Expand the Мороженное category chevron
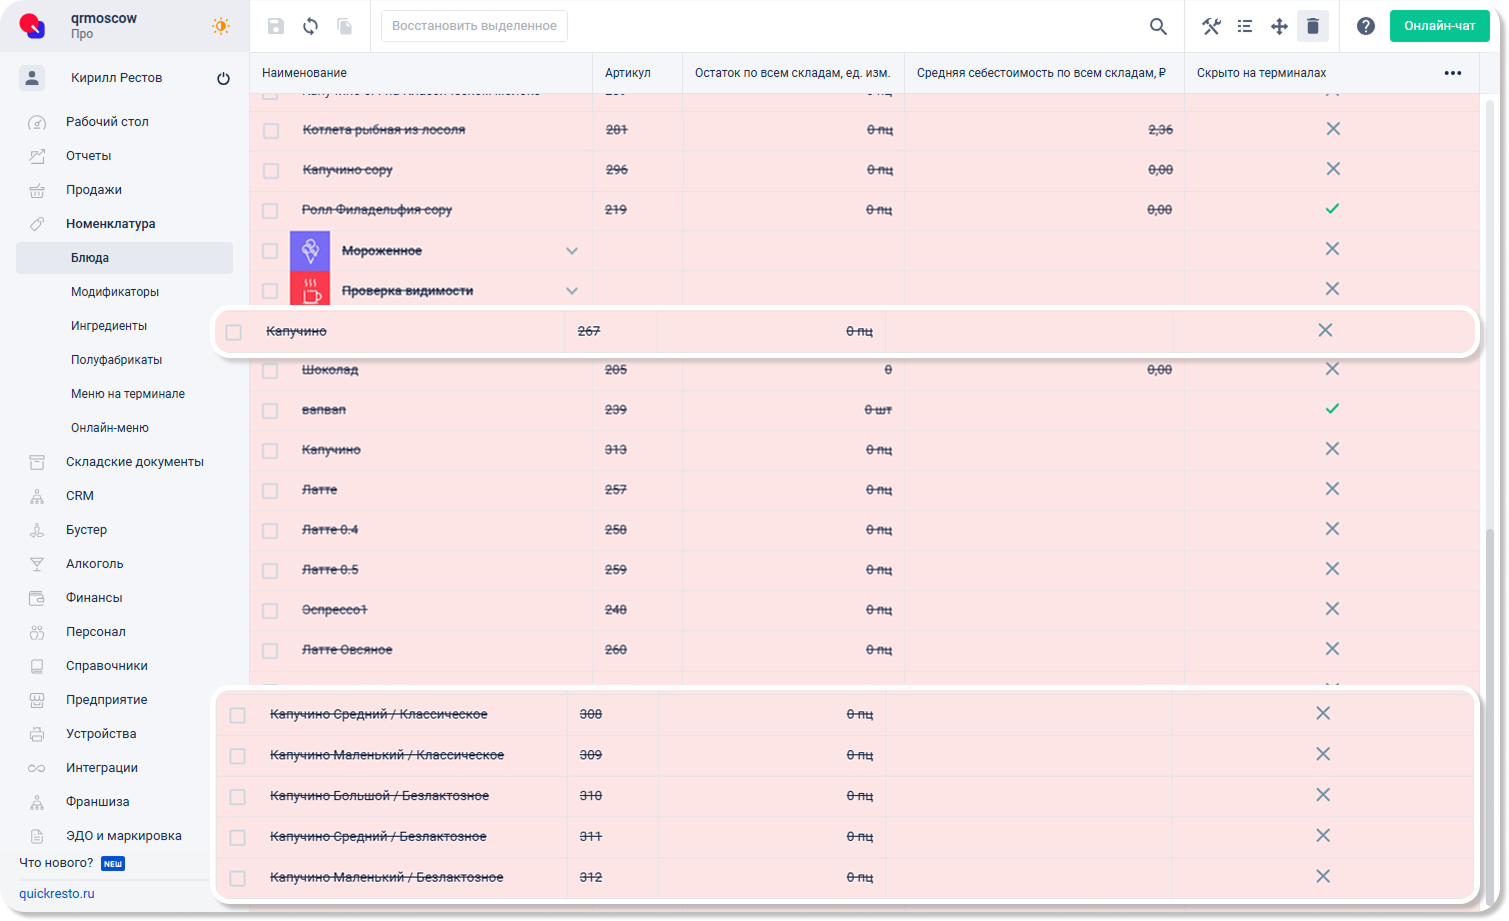The image size is (1509, 921). pos(572,251)
